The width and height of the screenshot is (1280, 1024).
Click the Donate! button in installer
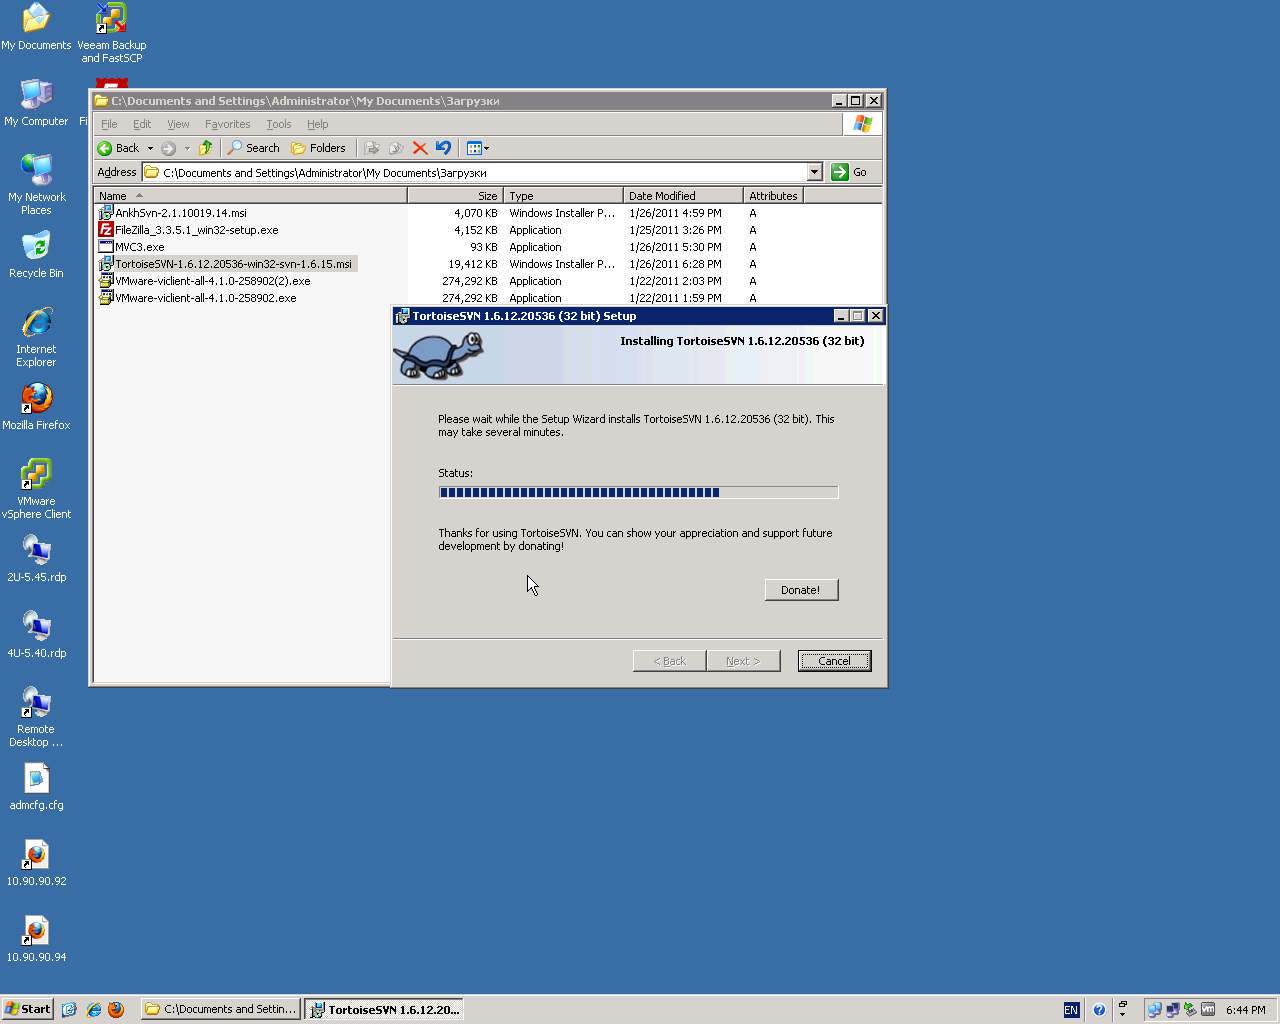tap(801, 590)
